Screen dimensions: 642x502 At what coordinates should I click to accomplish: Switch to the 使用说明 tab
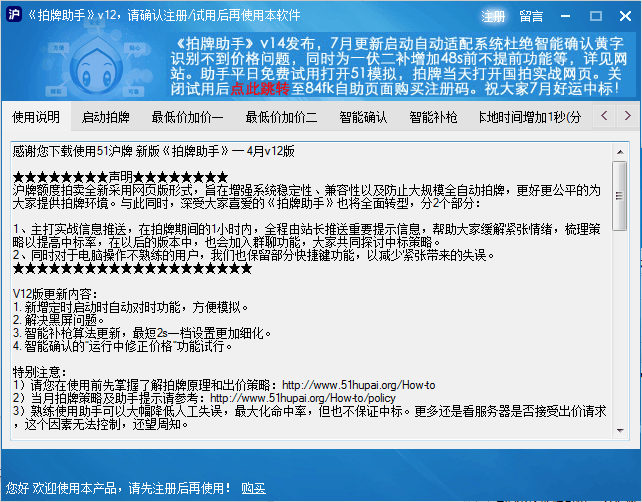pyautogui.click(x=36, y=117)
